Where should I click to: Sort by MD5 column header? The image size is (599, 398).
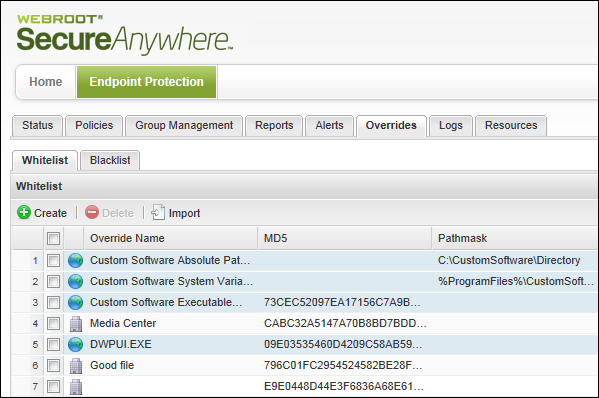(345, 238)
